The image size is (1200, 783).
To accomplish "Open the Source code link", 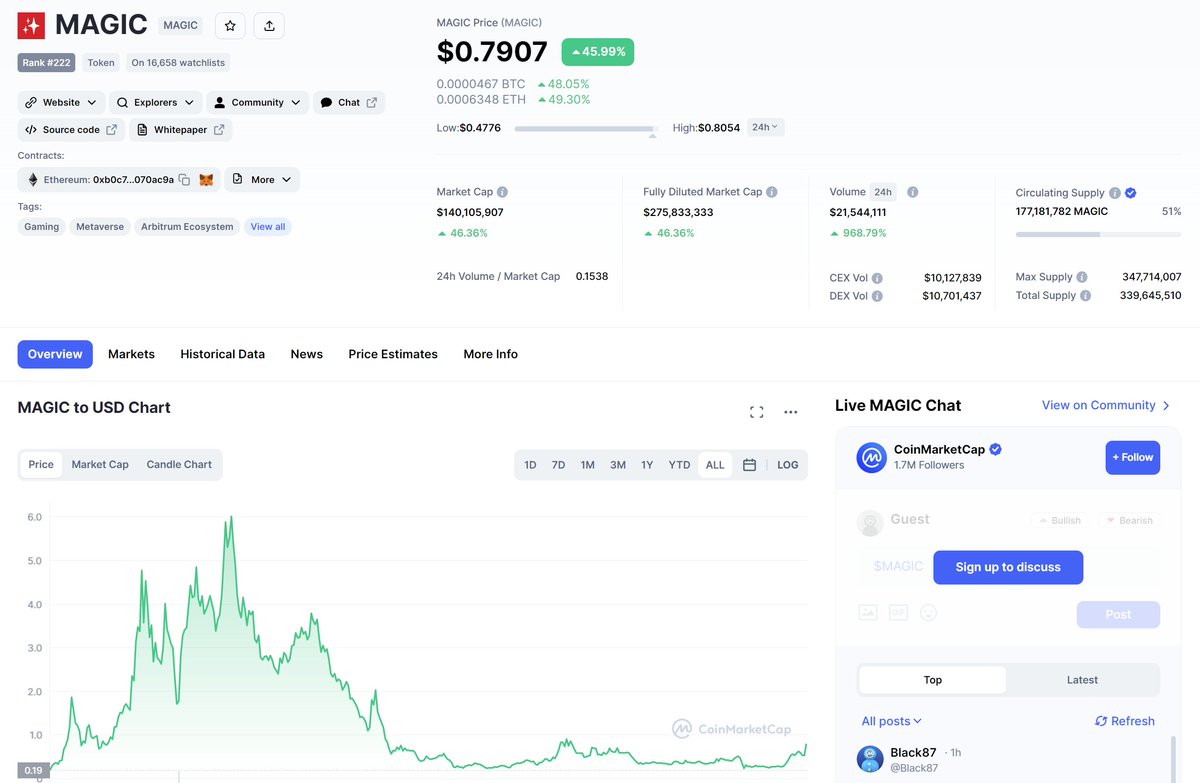I will 71,130.
